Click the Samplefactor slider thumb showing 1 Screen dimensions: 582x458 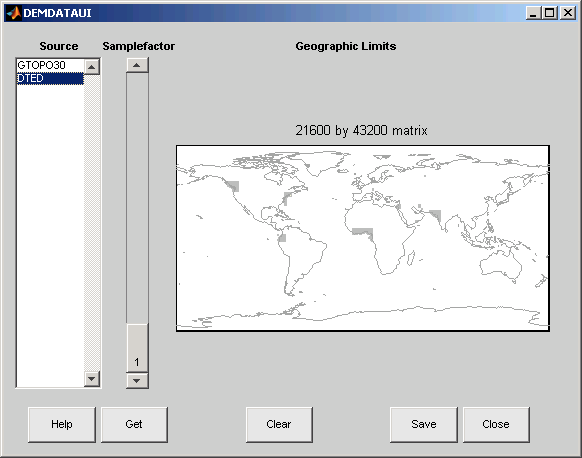(x=137, y=348)
